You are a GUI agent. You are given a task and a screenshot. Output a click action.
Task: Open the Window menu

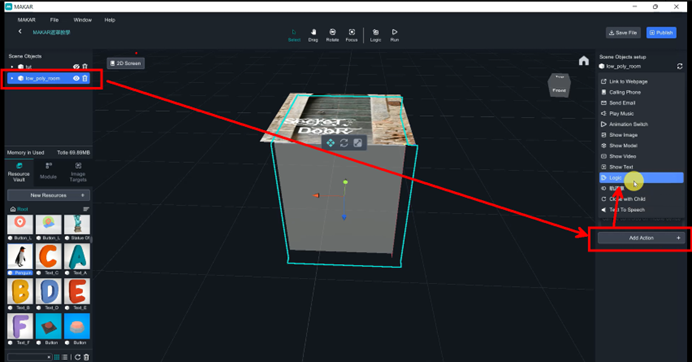(83, 20)
